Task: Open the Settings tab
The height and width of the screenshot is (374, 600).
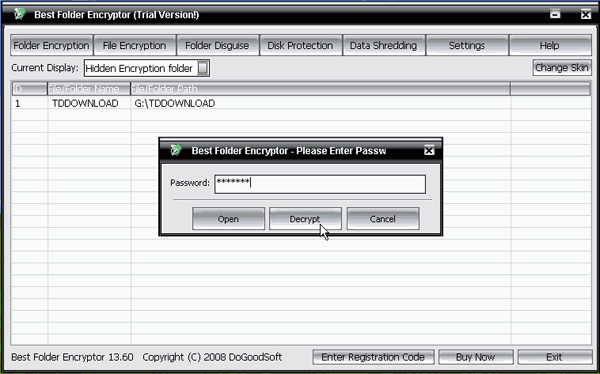Action: click(467, 46)
